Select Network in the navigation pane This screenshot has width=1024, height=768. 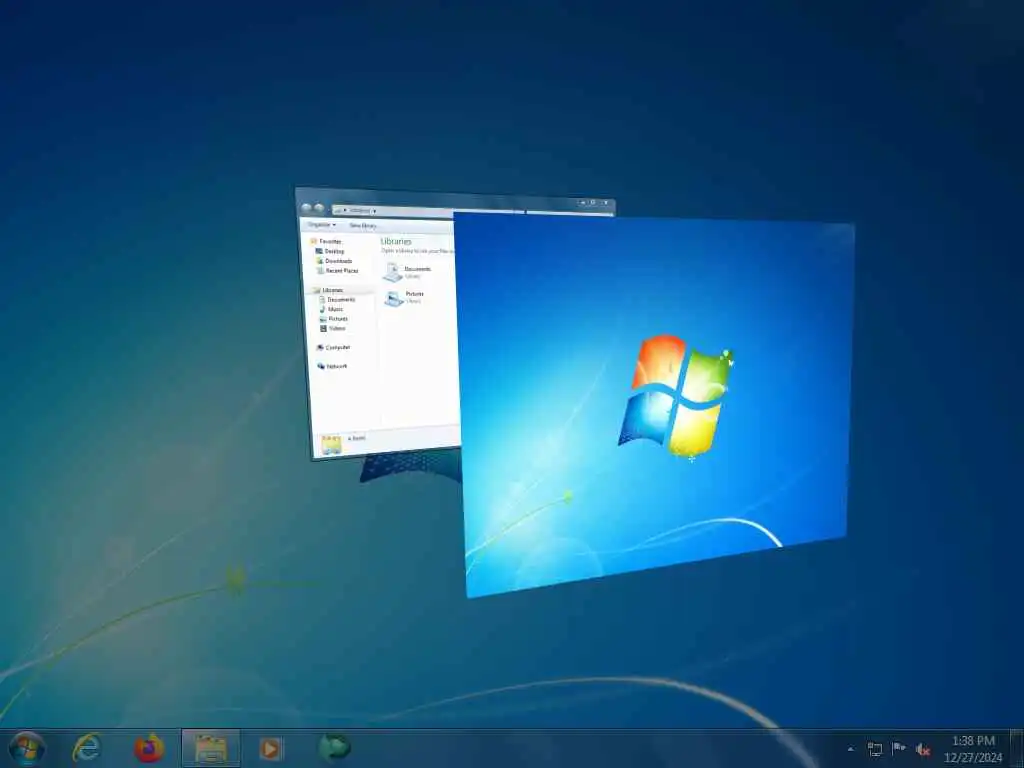click(332, 366)
